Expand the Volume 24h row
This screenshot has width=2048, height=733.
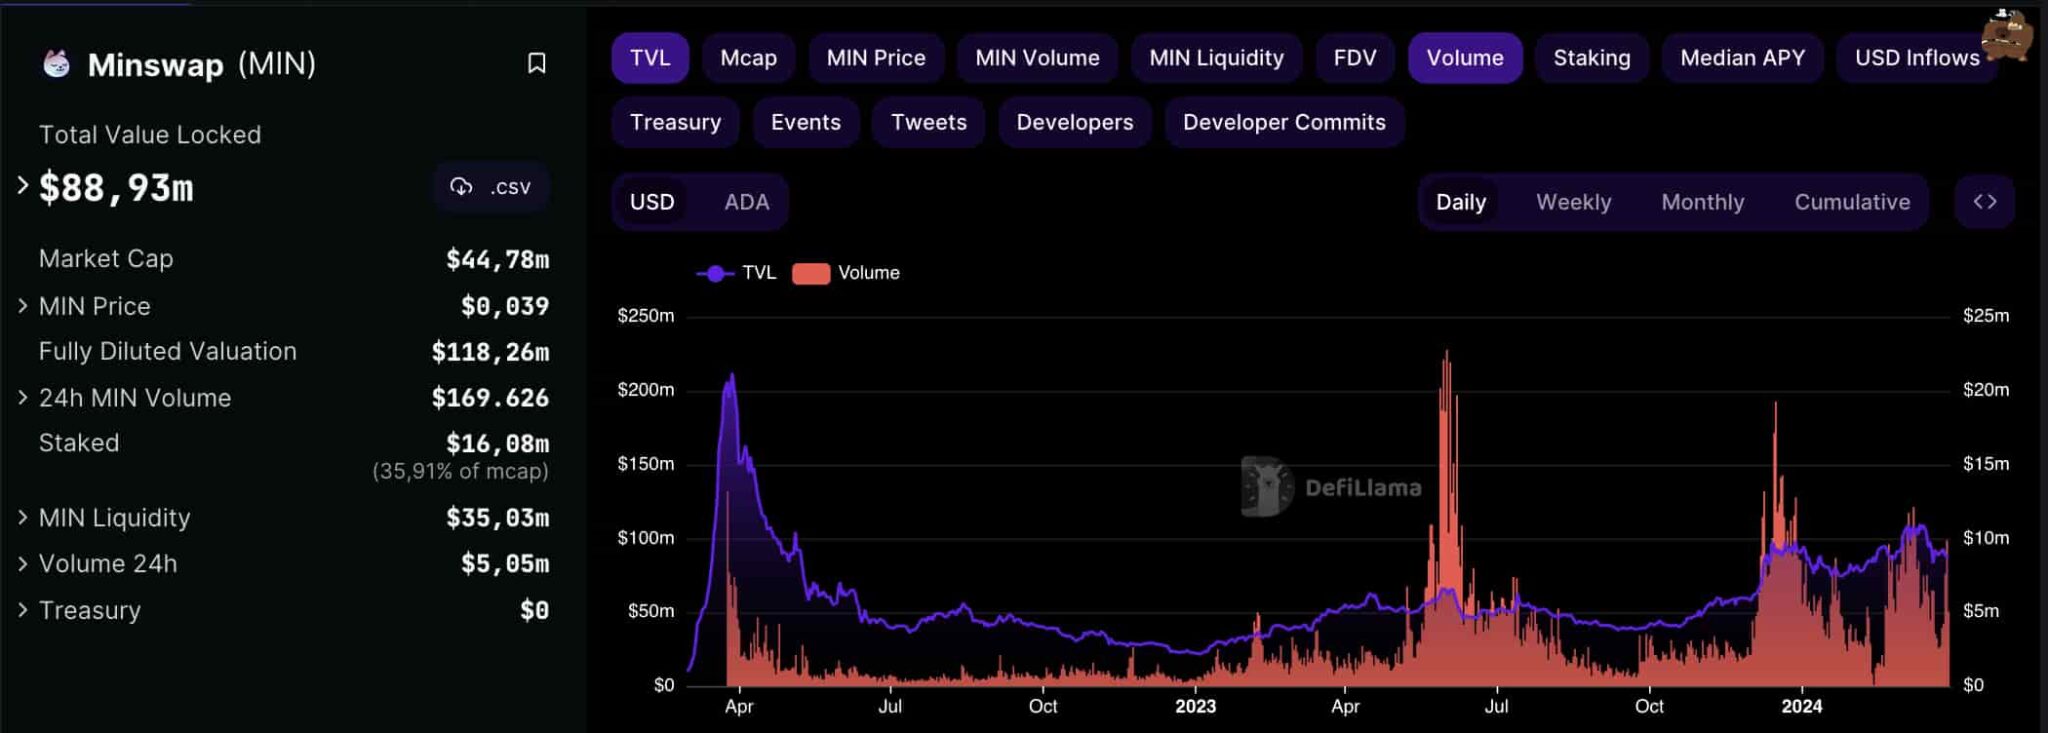[x=22, y=564]
